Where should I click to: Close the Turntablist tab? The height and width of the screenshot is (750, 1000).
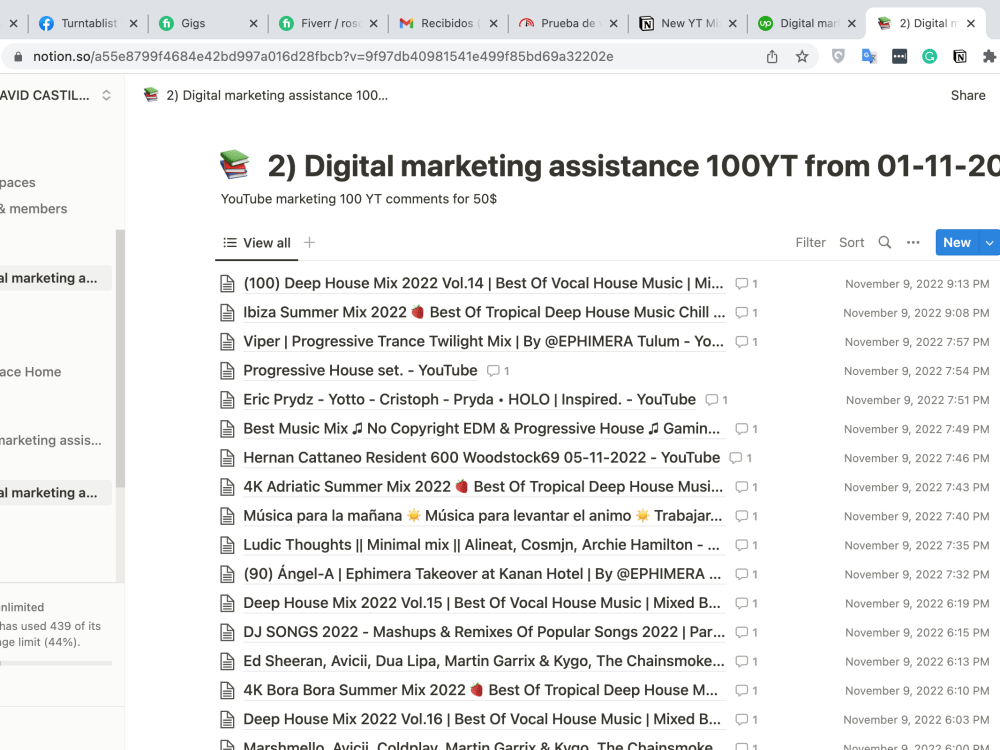tap(133, 24)
